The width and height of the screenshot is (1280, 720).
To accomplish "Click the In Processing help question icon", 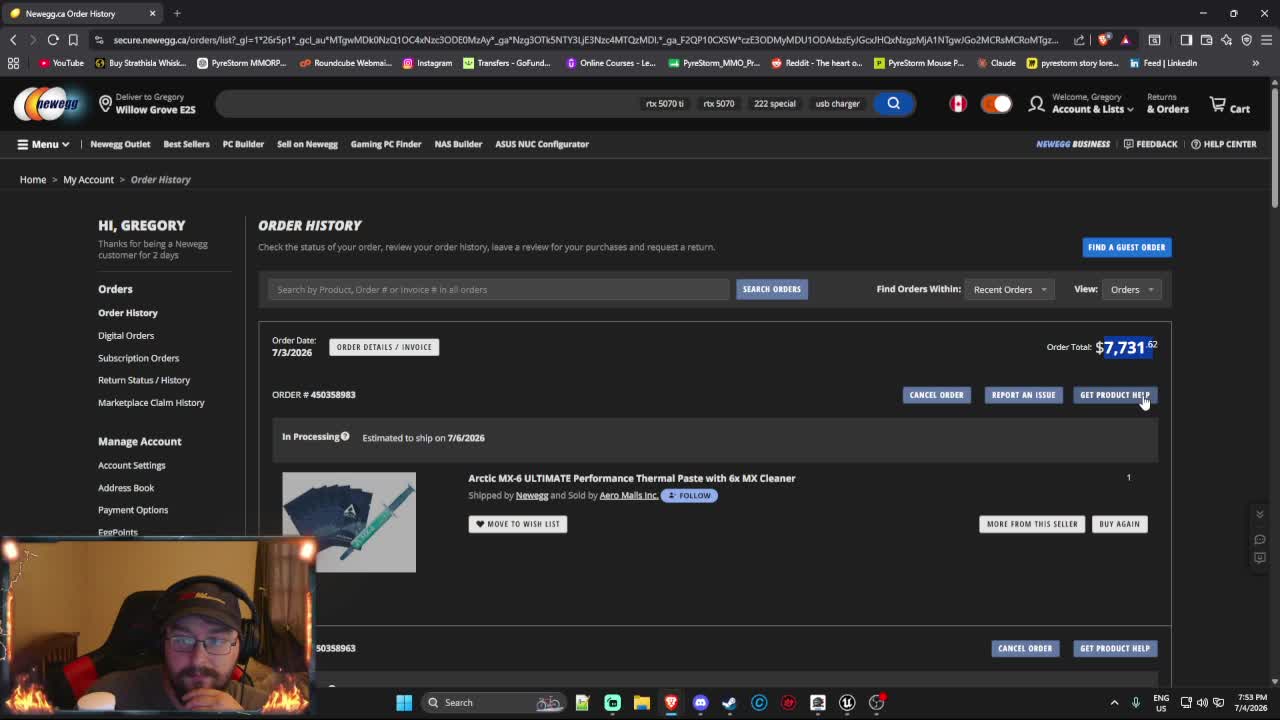I will pos(345,436).
